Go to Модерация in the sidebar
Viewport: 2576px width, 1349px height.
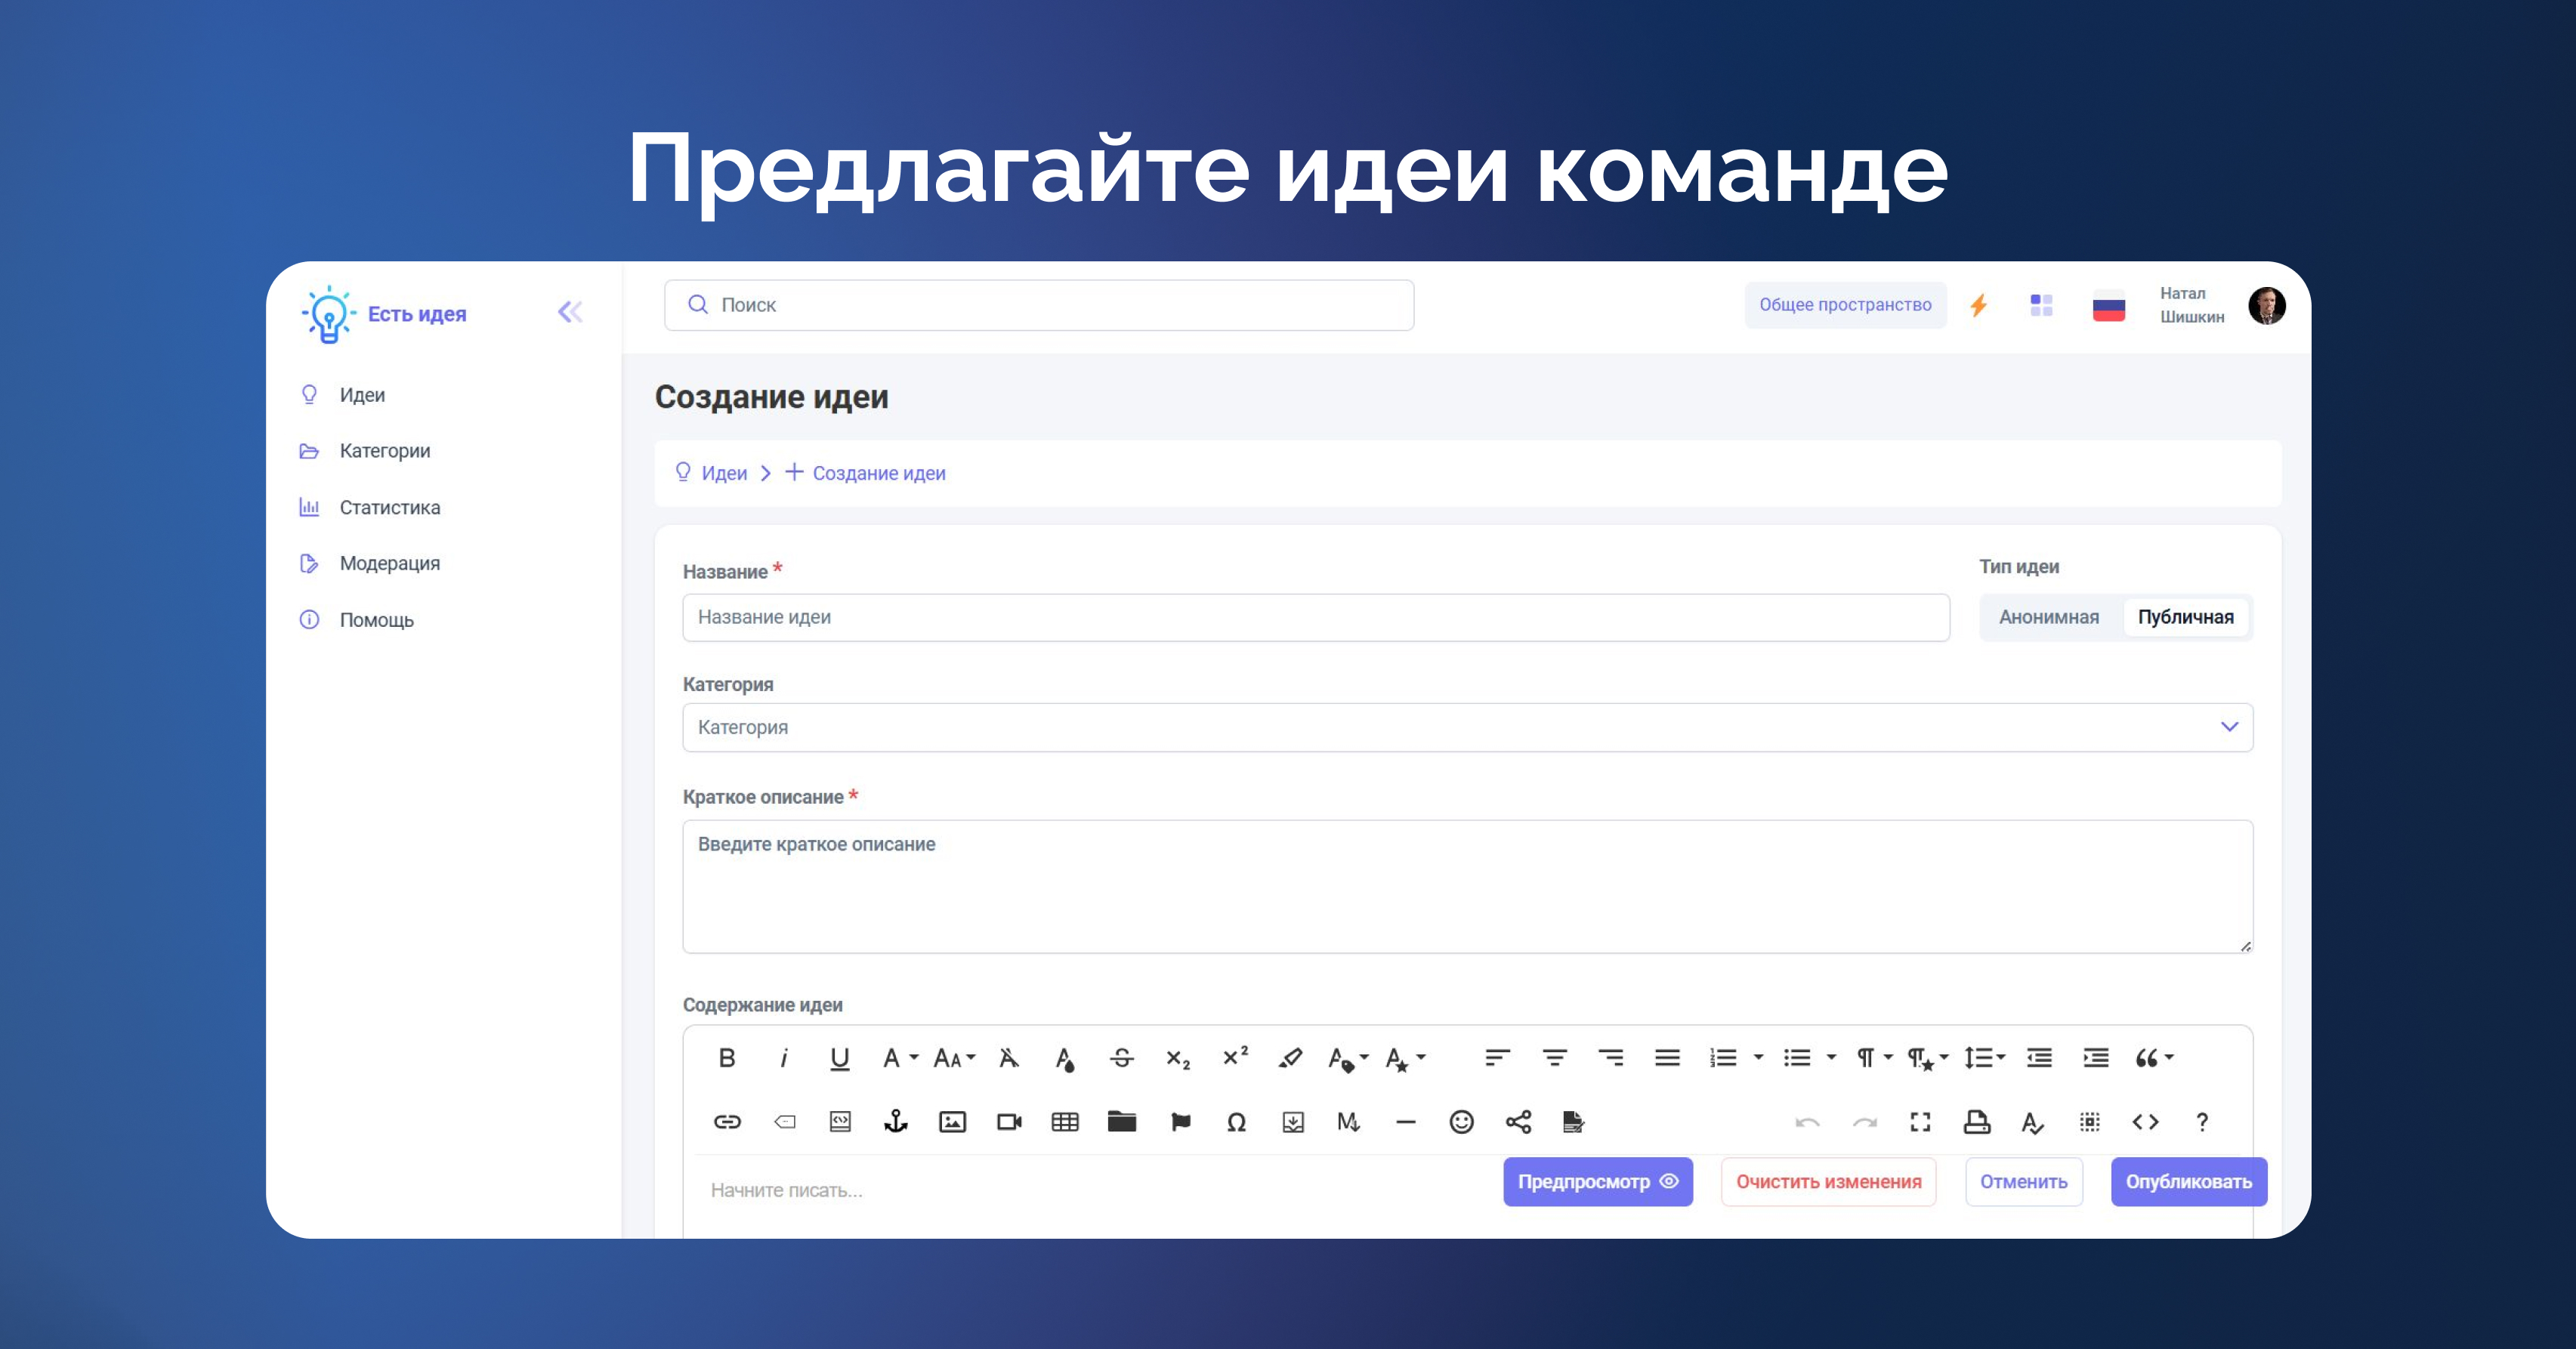click(389, 563)
